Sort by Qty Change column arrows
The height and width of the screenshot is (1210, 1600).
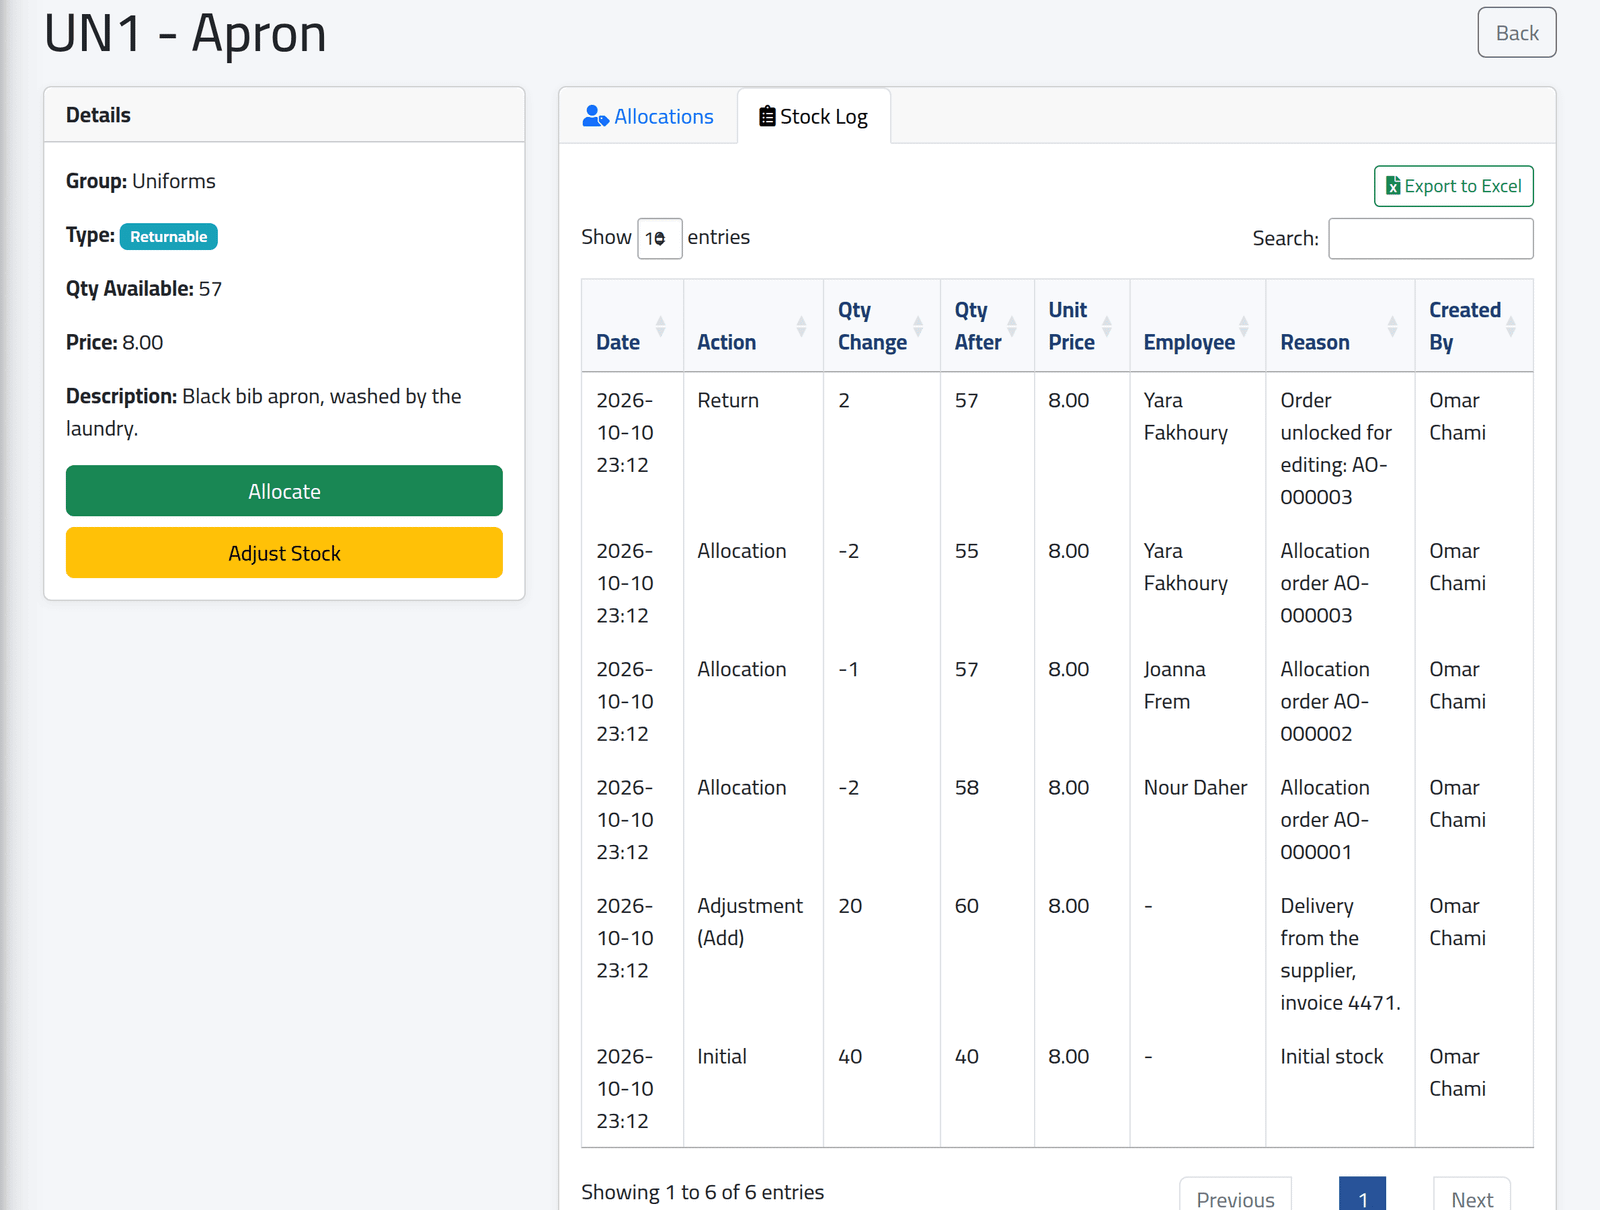(x=918, y=326)
